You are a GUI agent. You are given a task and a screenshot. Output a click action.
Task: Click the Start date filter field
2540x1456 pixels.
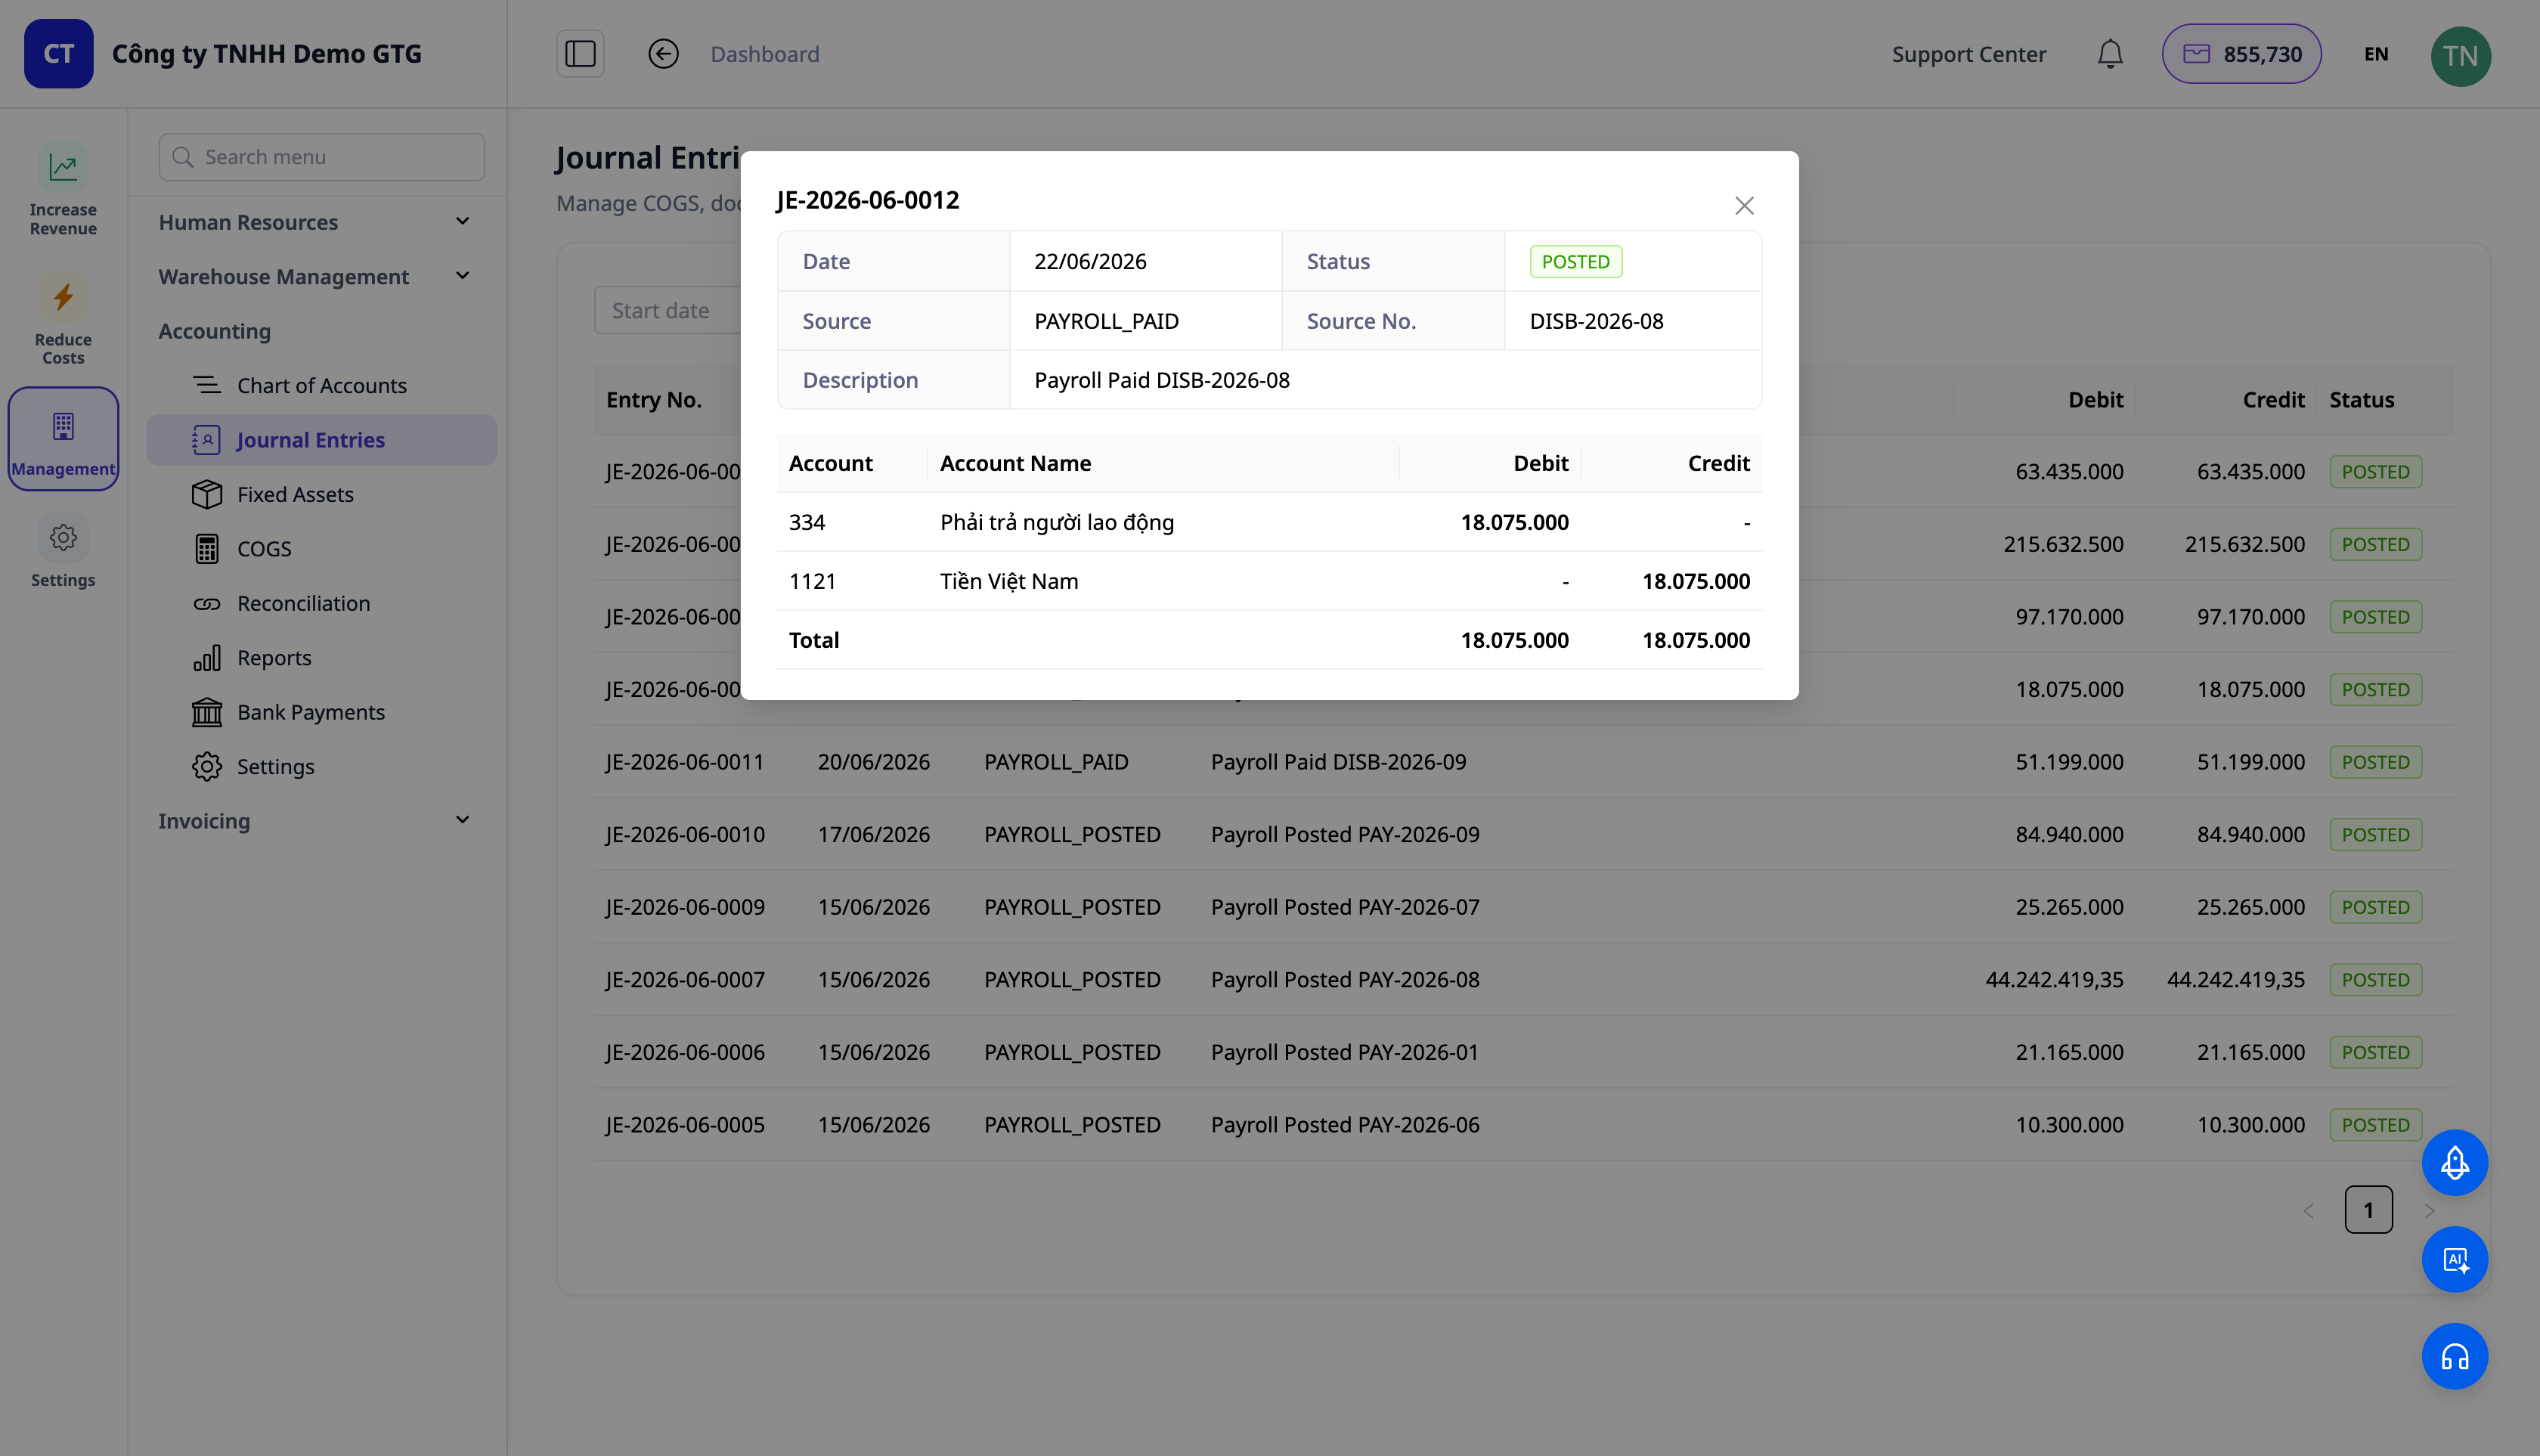668,311
